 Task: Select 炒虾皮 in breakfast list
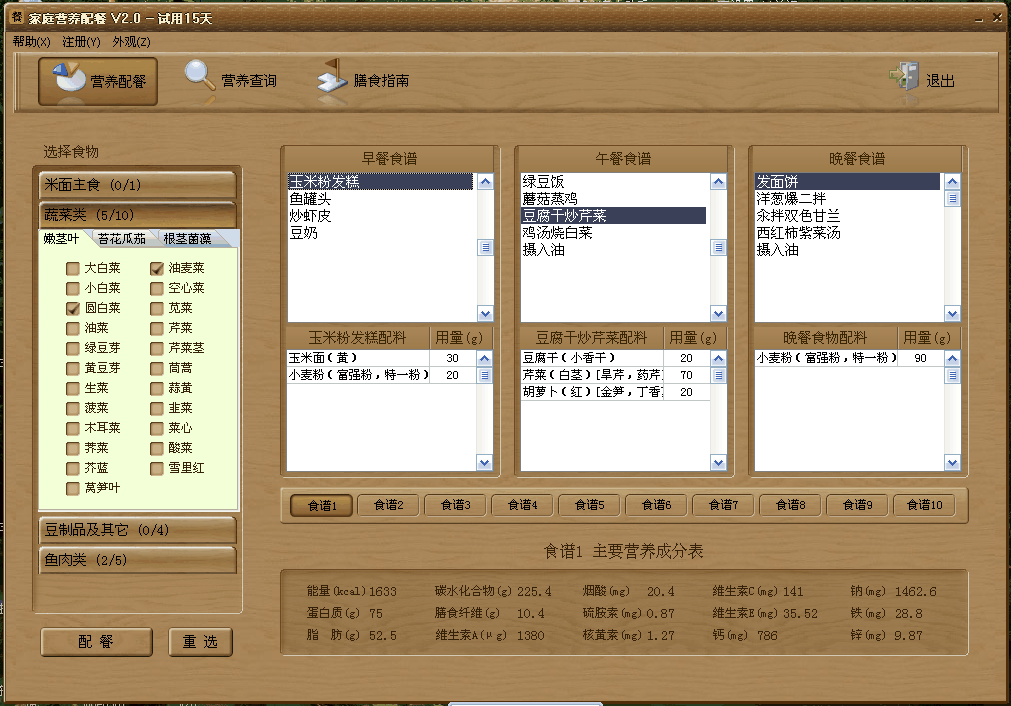(x=380, y=215)
